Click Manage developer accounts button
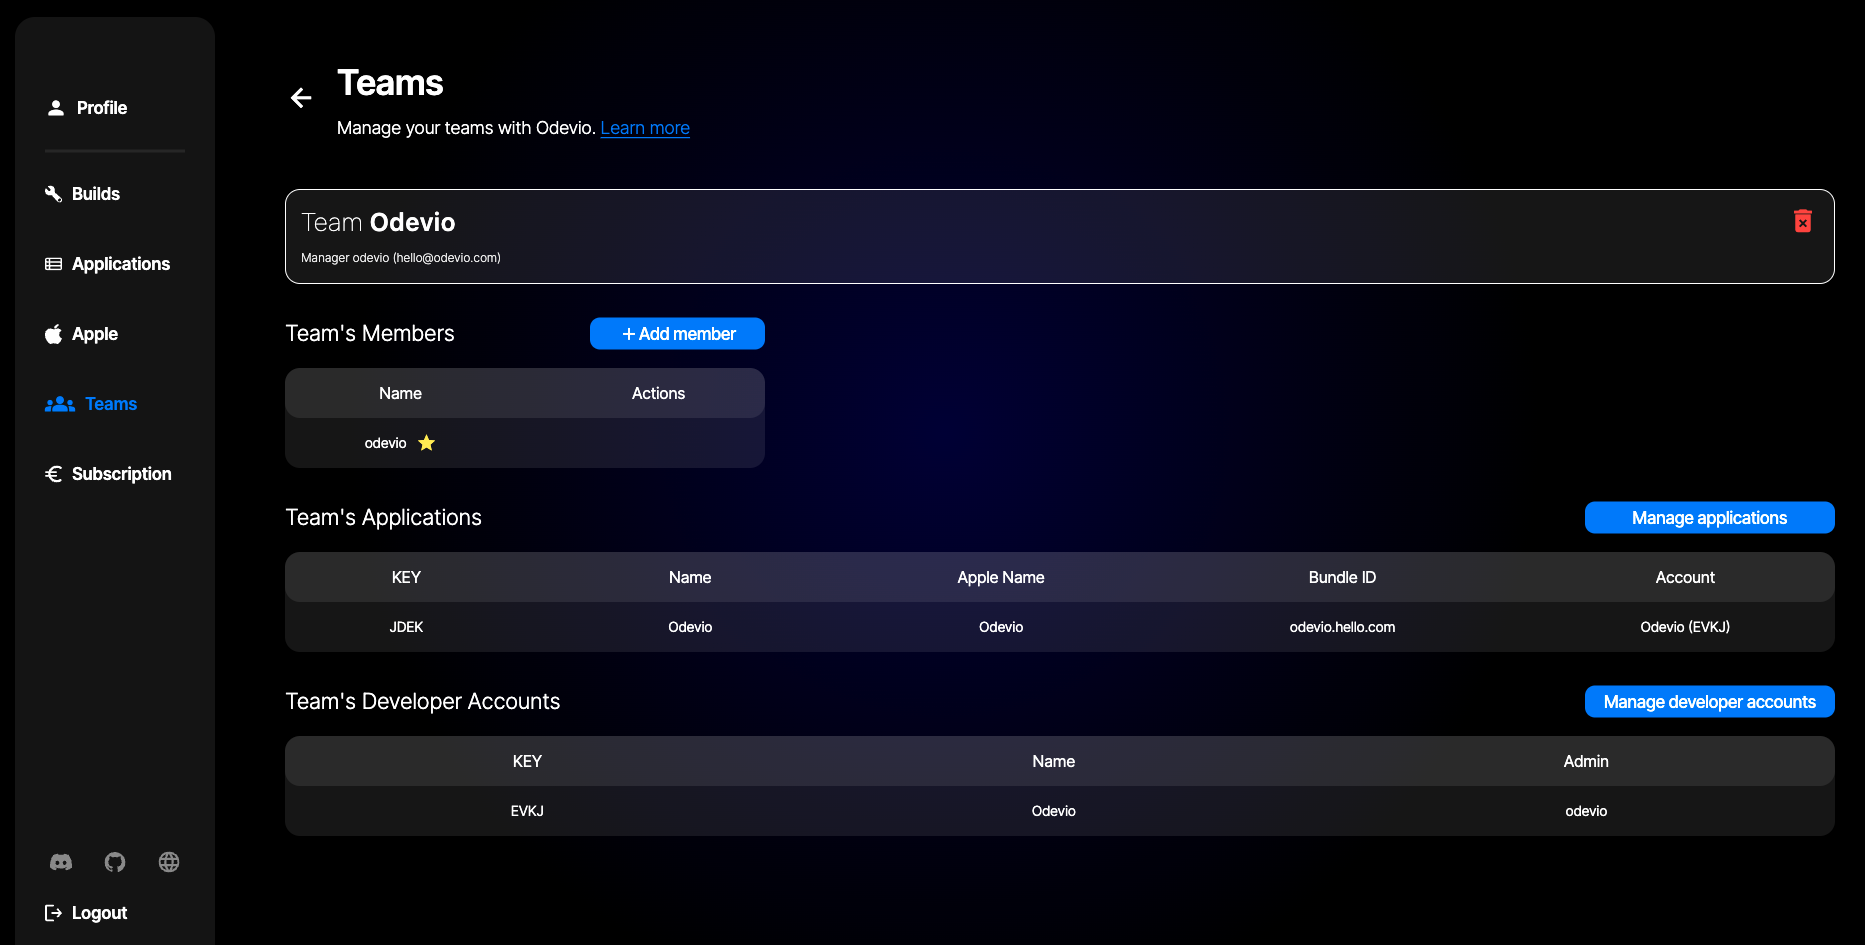Image resolution: width=1865 pixels, height=945 pixels. point(1709,702)
